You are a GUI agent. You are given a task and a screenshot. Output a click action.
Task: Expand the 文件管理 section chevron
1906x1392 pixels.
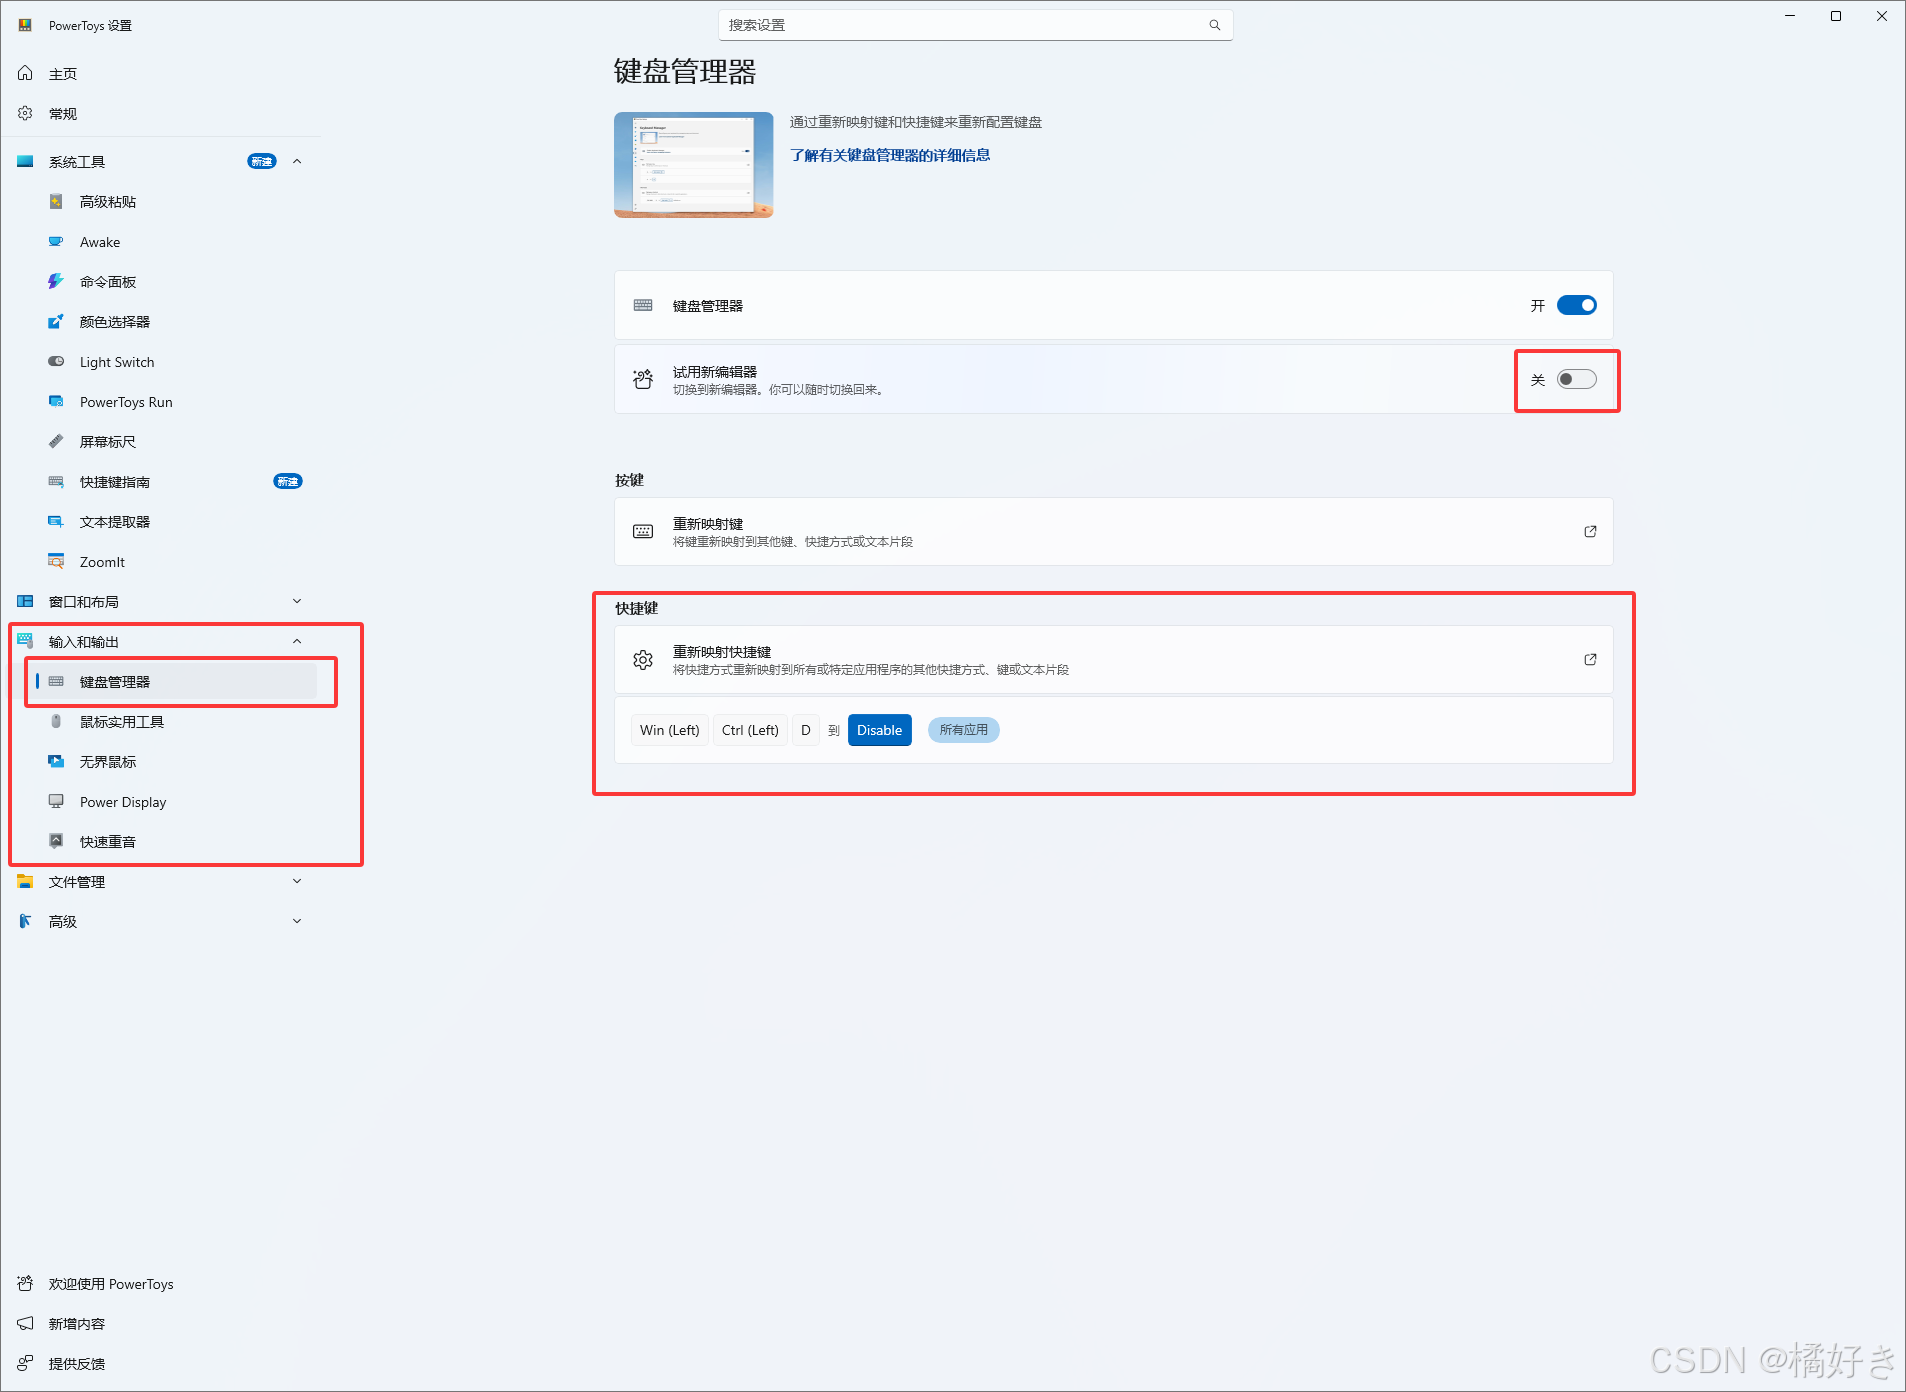click(x=297, y=881)
